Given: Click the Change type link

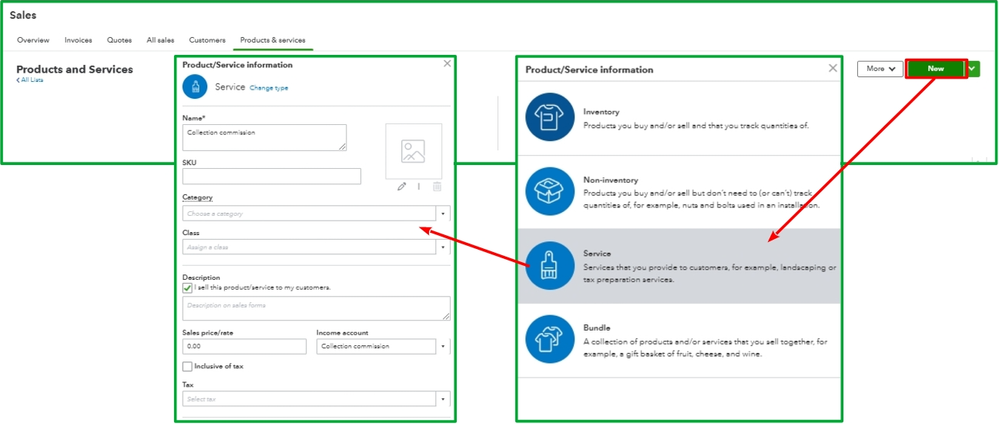Looking at the screenshot, I should (x=269, y=88).
